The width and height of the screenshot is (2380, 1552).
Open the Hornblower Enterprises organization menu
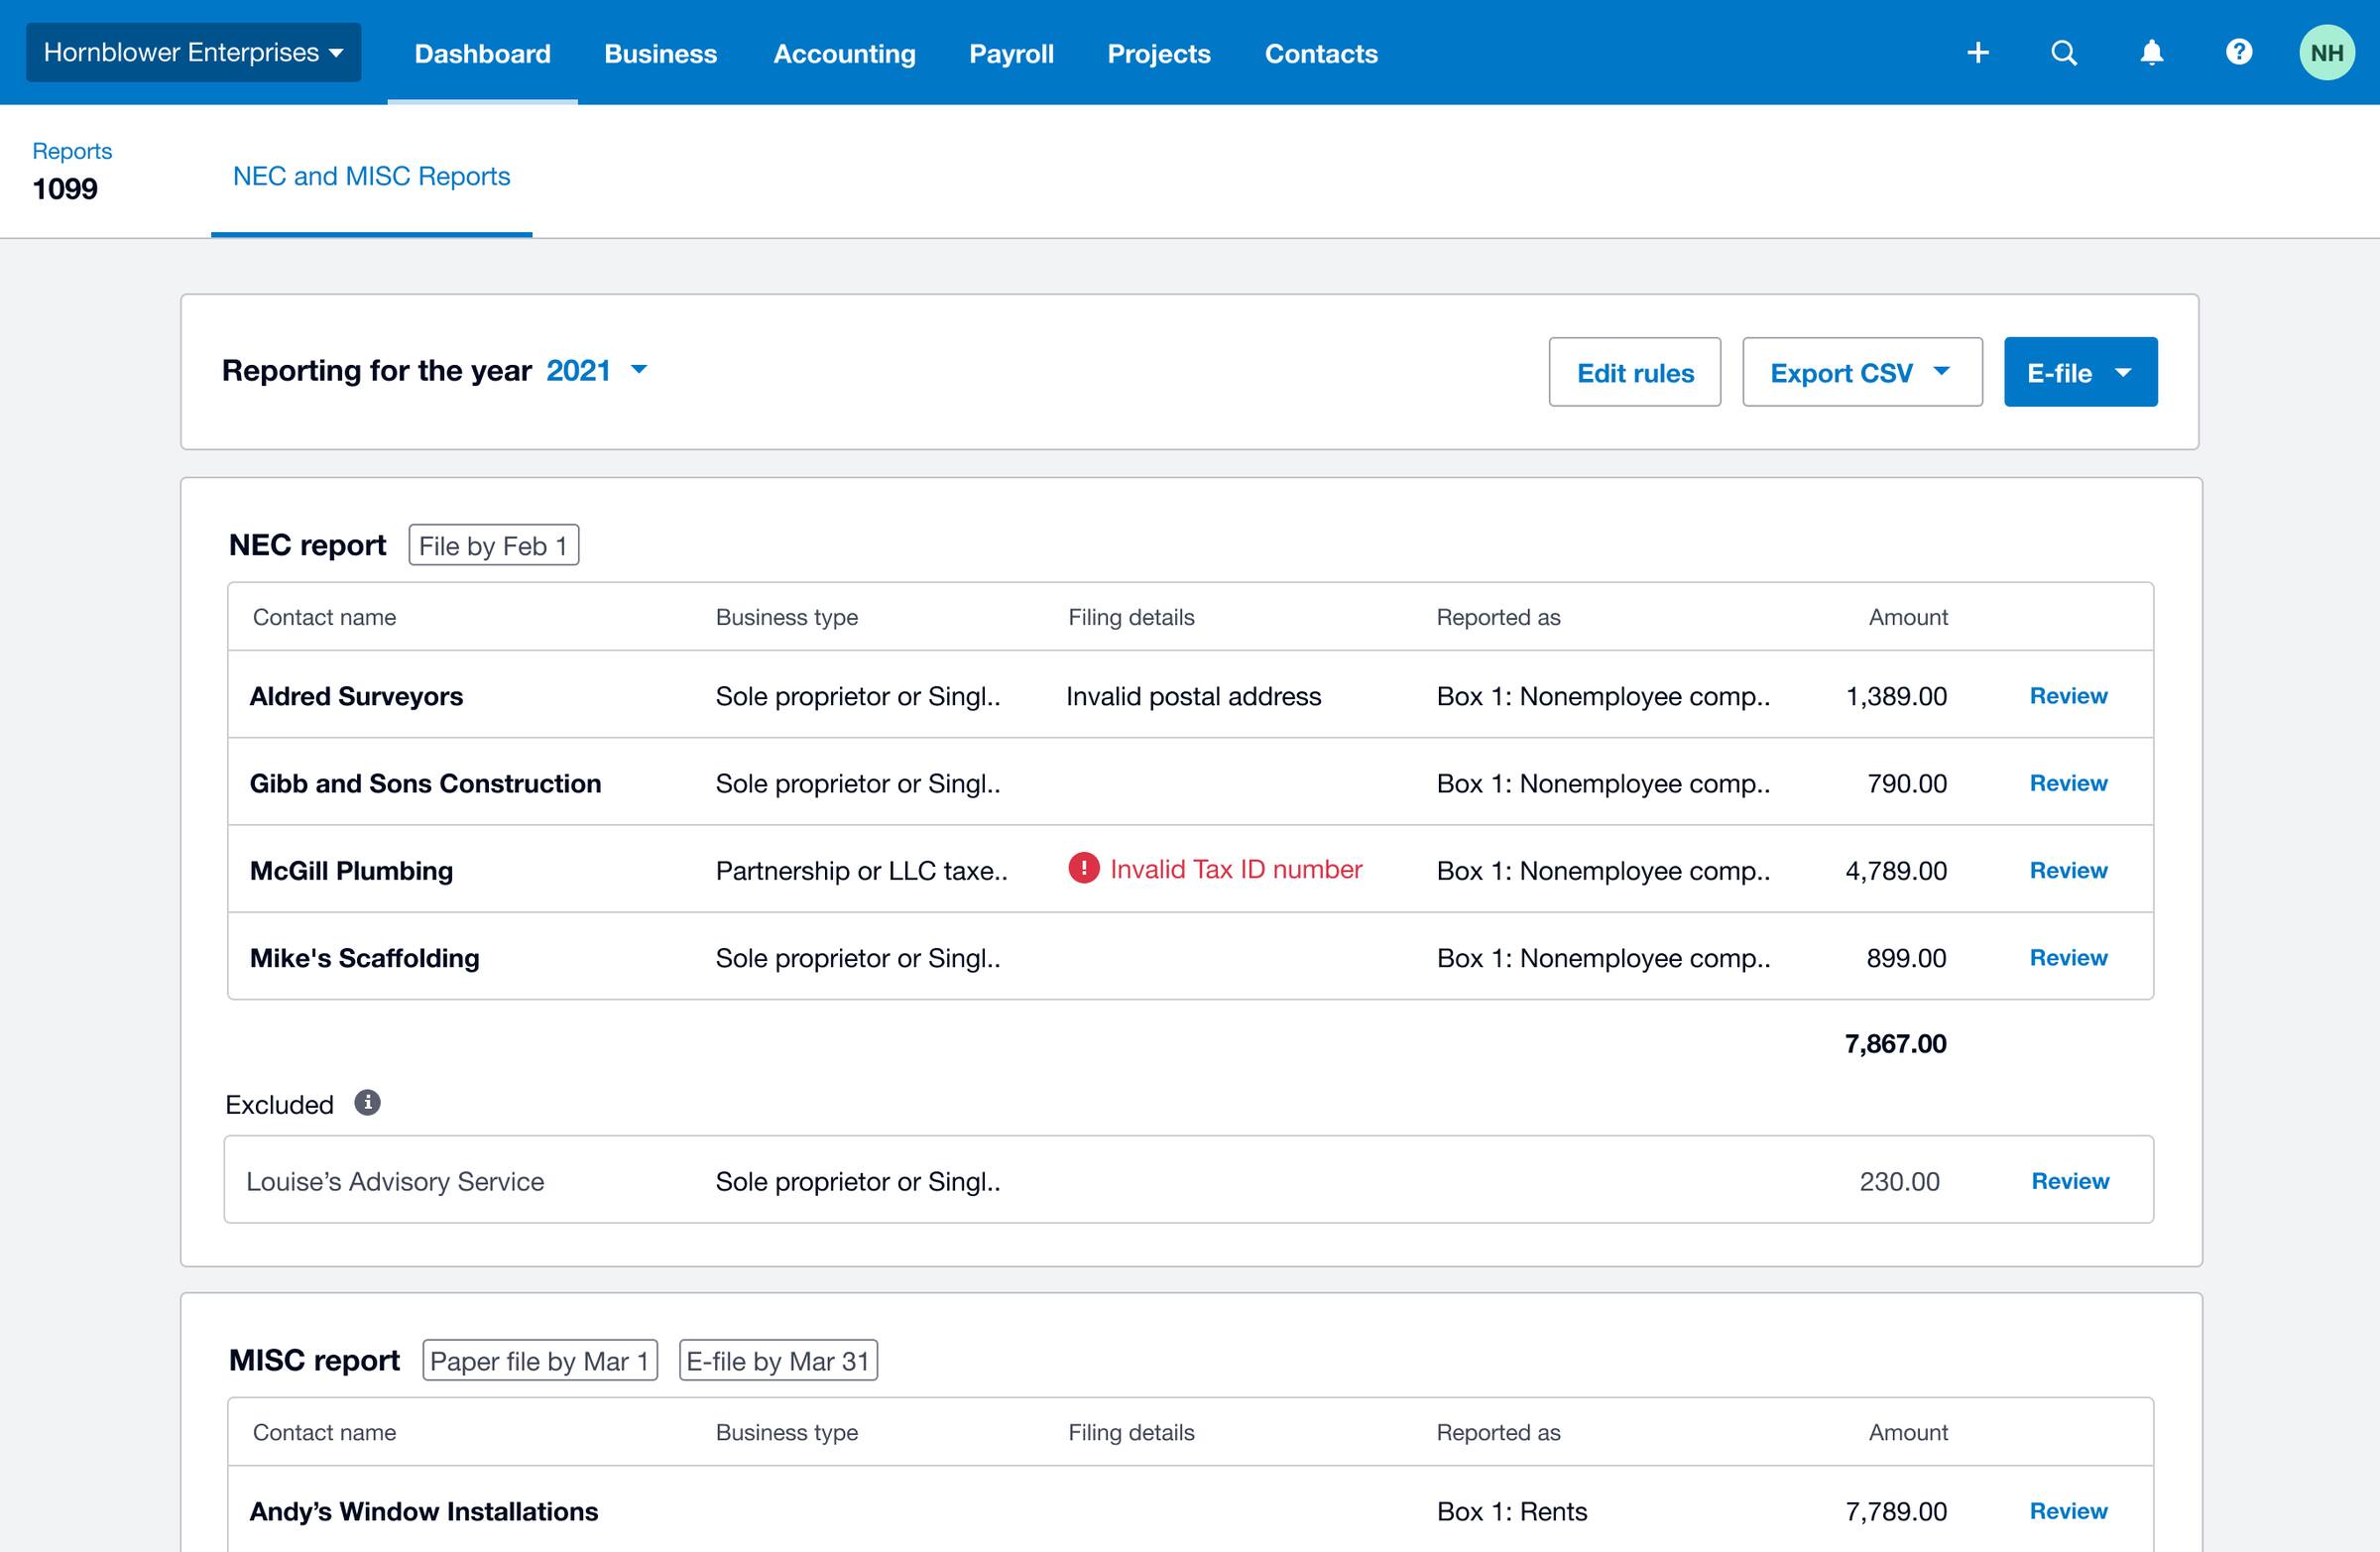[x=193, y=51]
